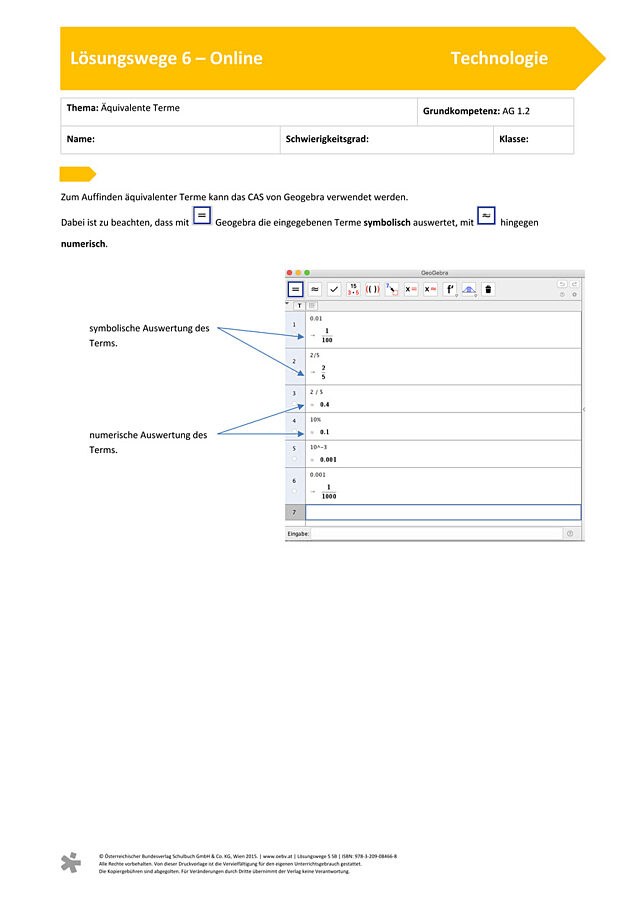This screenshot has height=905, width=640.
Task: Click the input '10^-3' in CAS row 5
Action: tap(319, 447)
